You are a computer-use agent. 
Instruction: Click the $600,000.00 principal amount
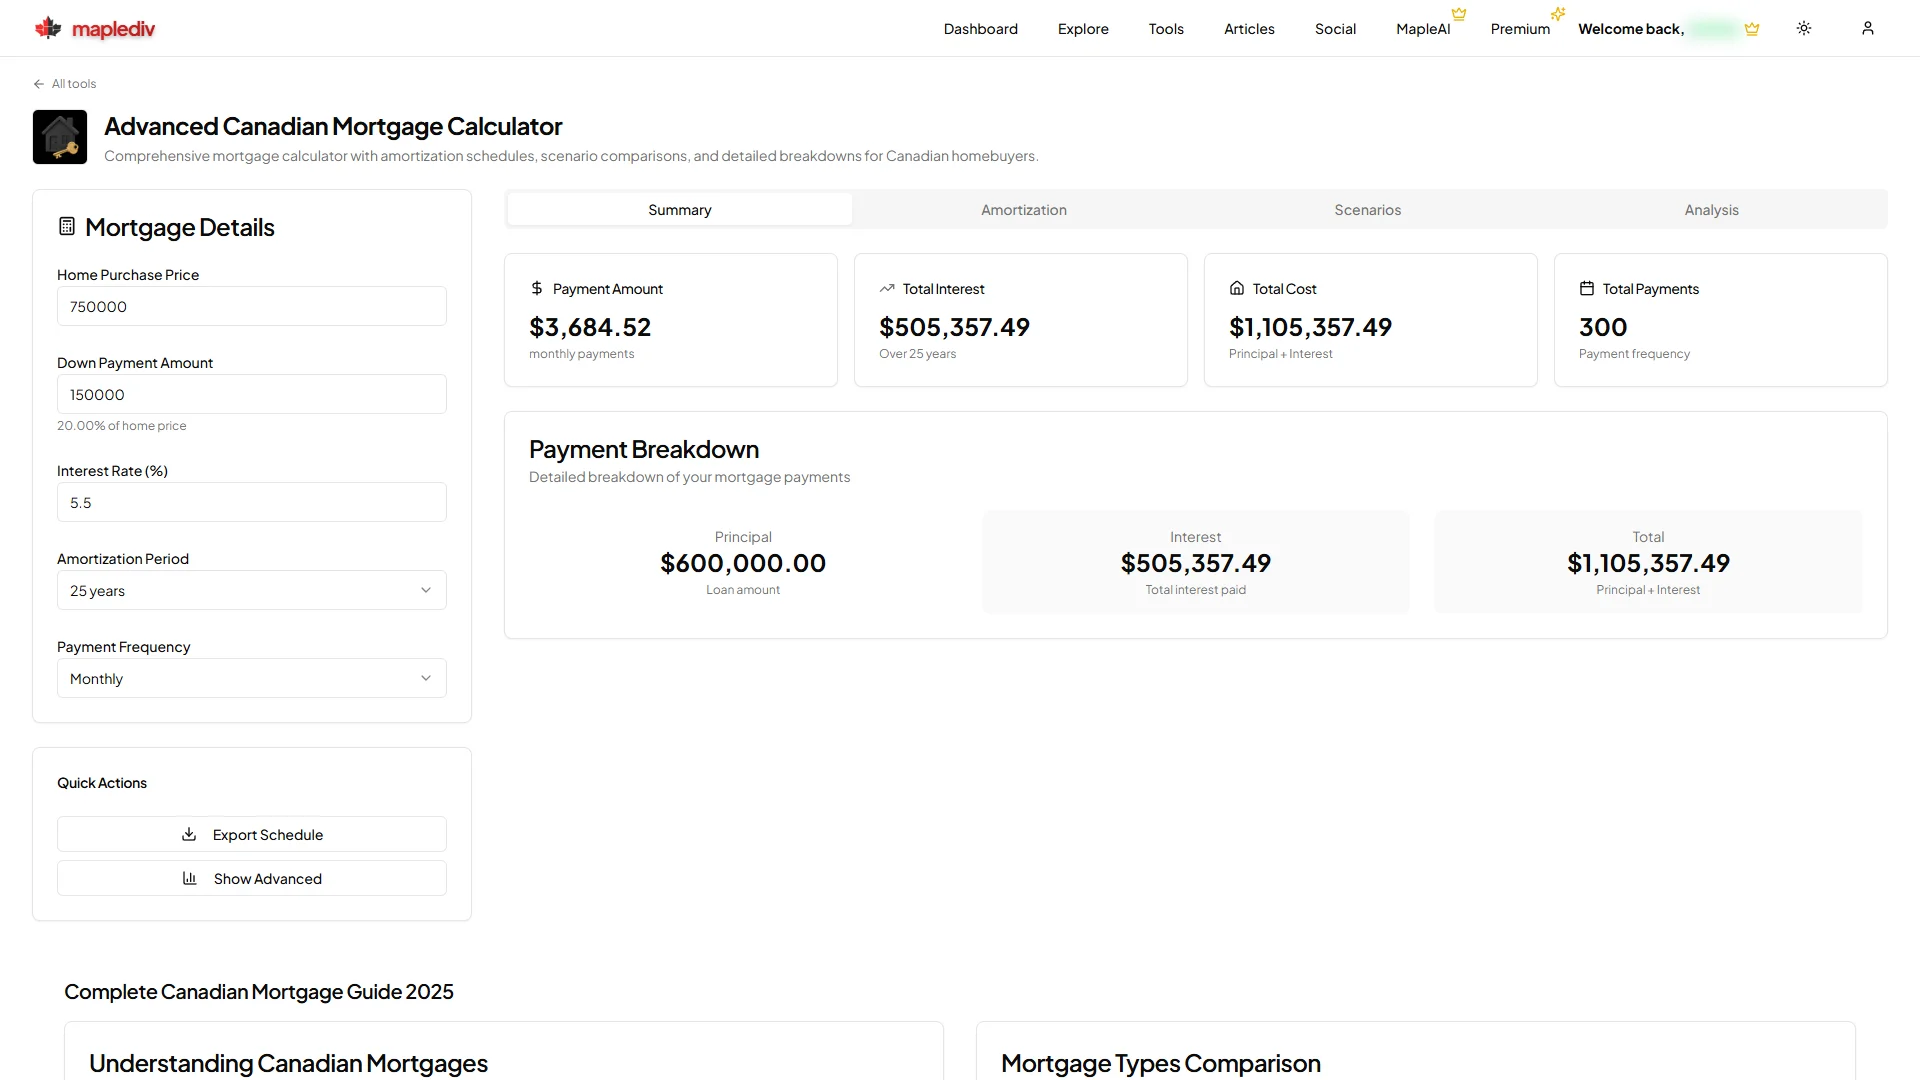743,563
